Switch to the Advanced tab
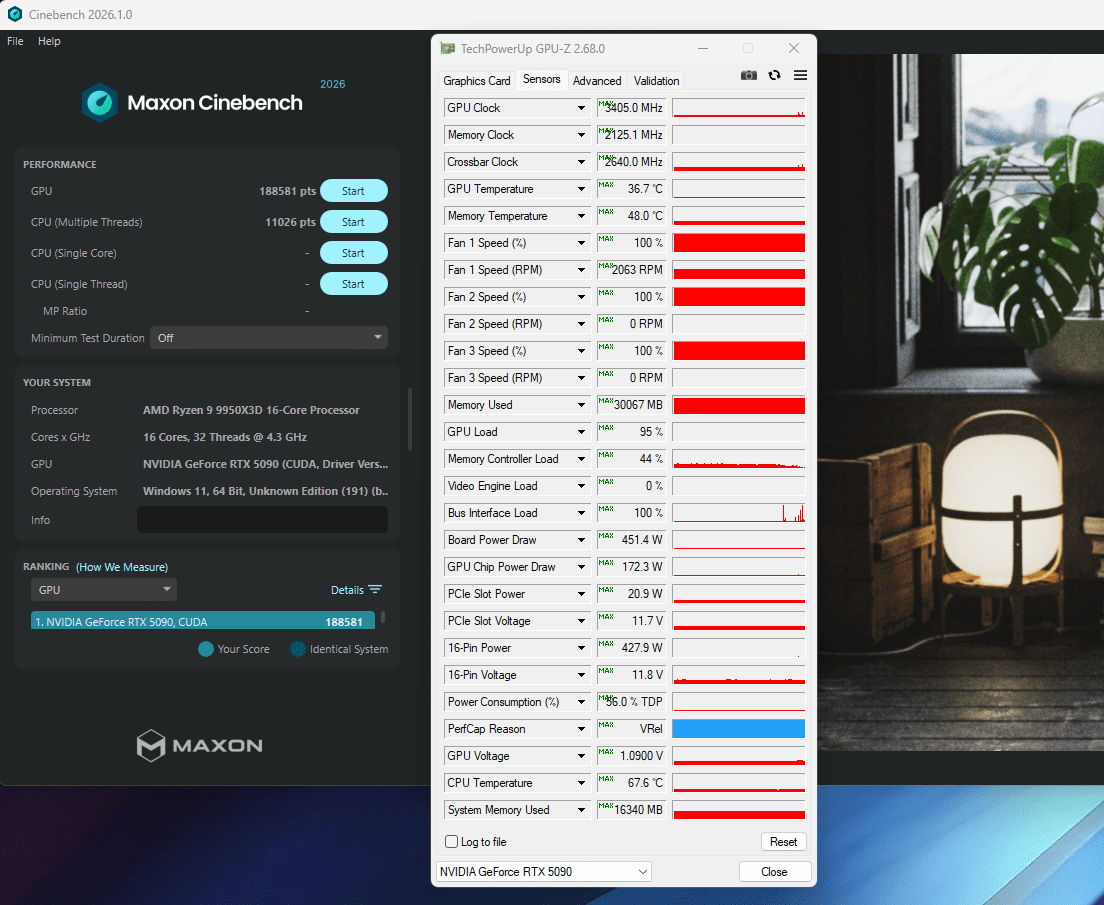The height and width of the screenshot is (905, 1104). click(x=597, y=80)
